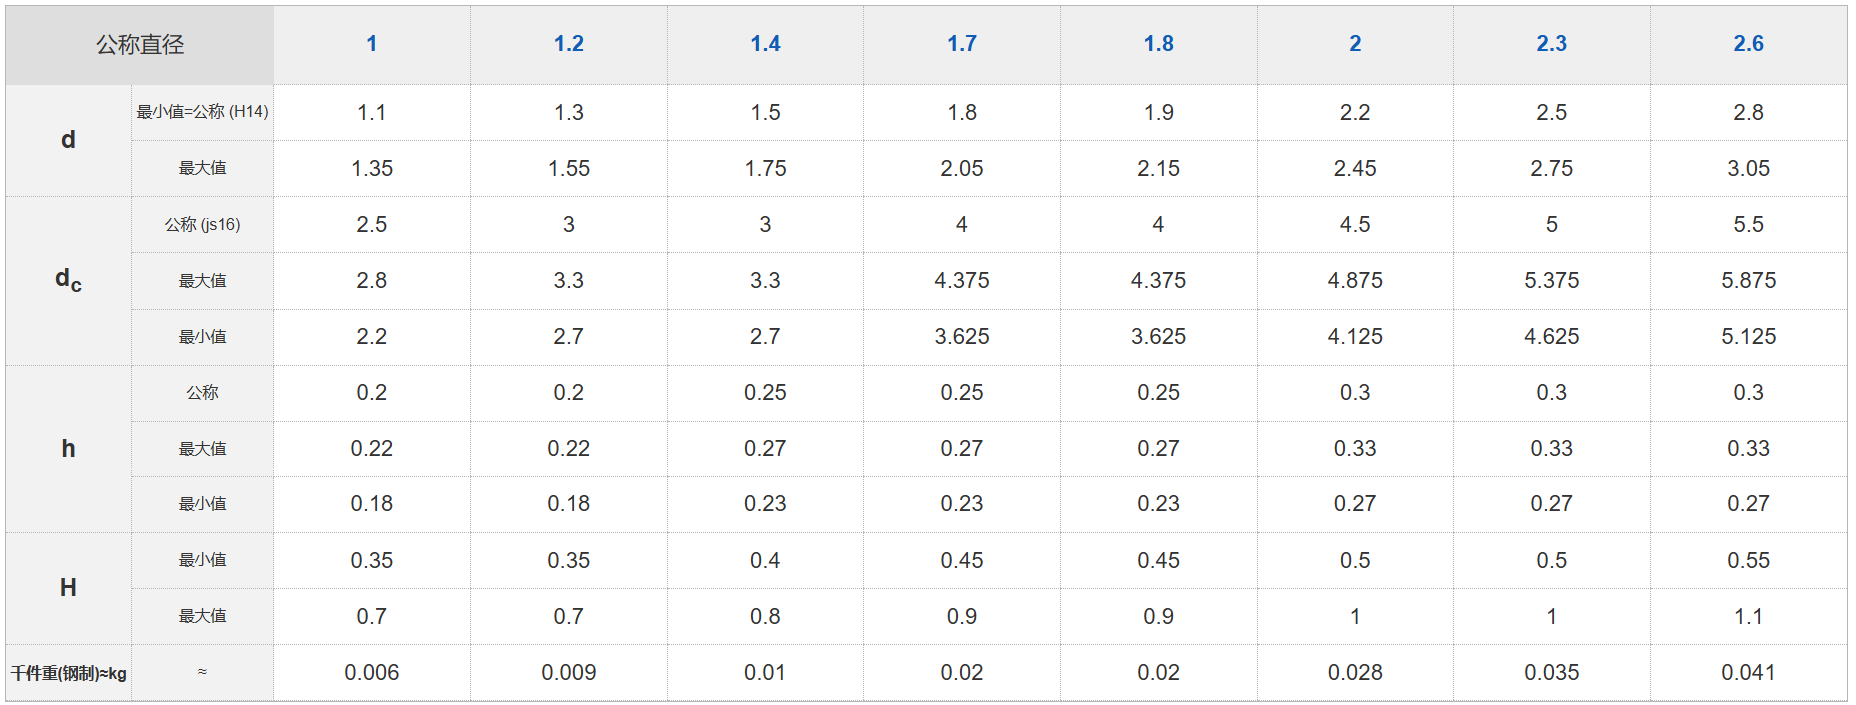Click the 4.125 dc minimum cell
This screenshot has width=1856, height=705.
click(x=1355, y=337)
